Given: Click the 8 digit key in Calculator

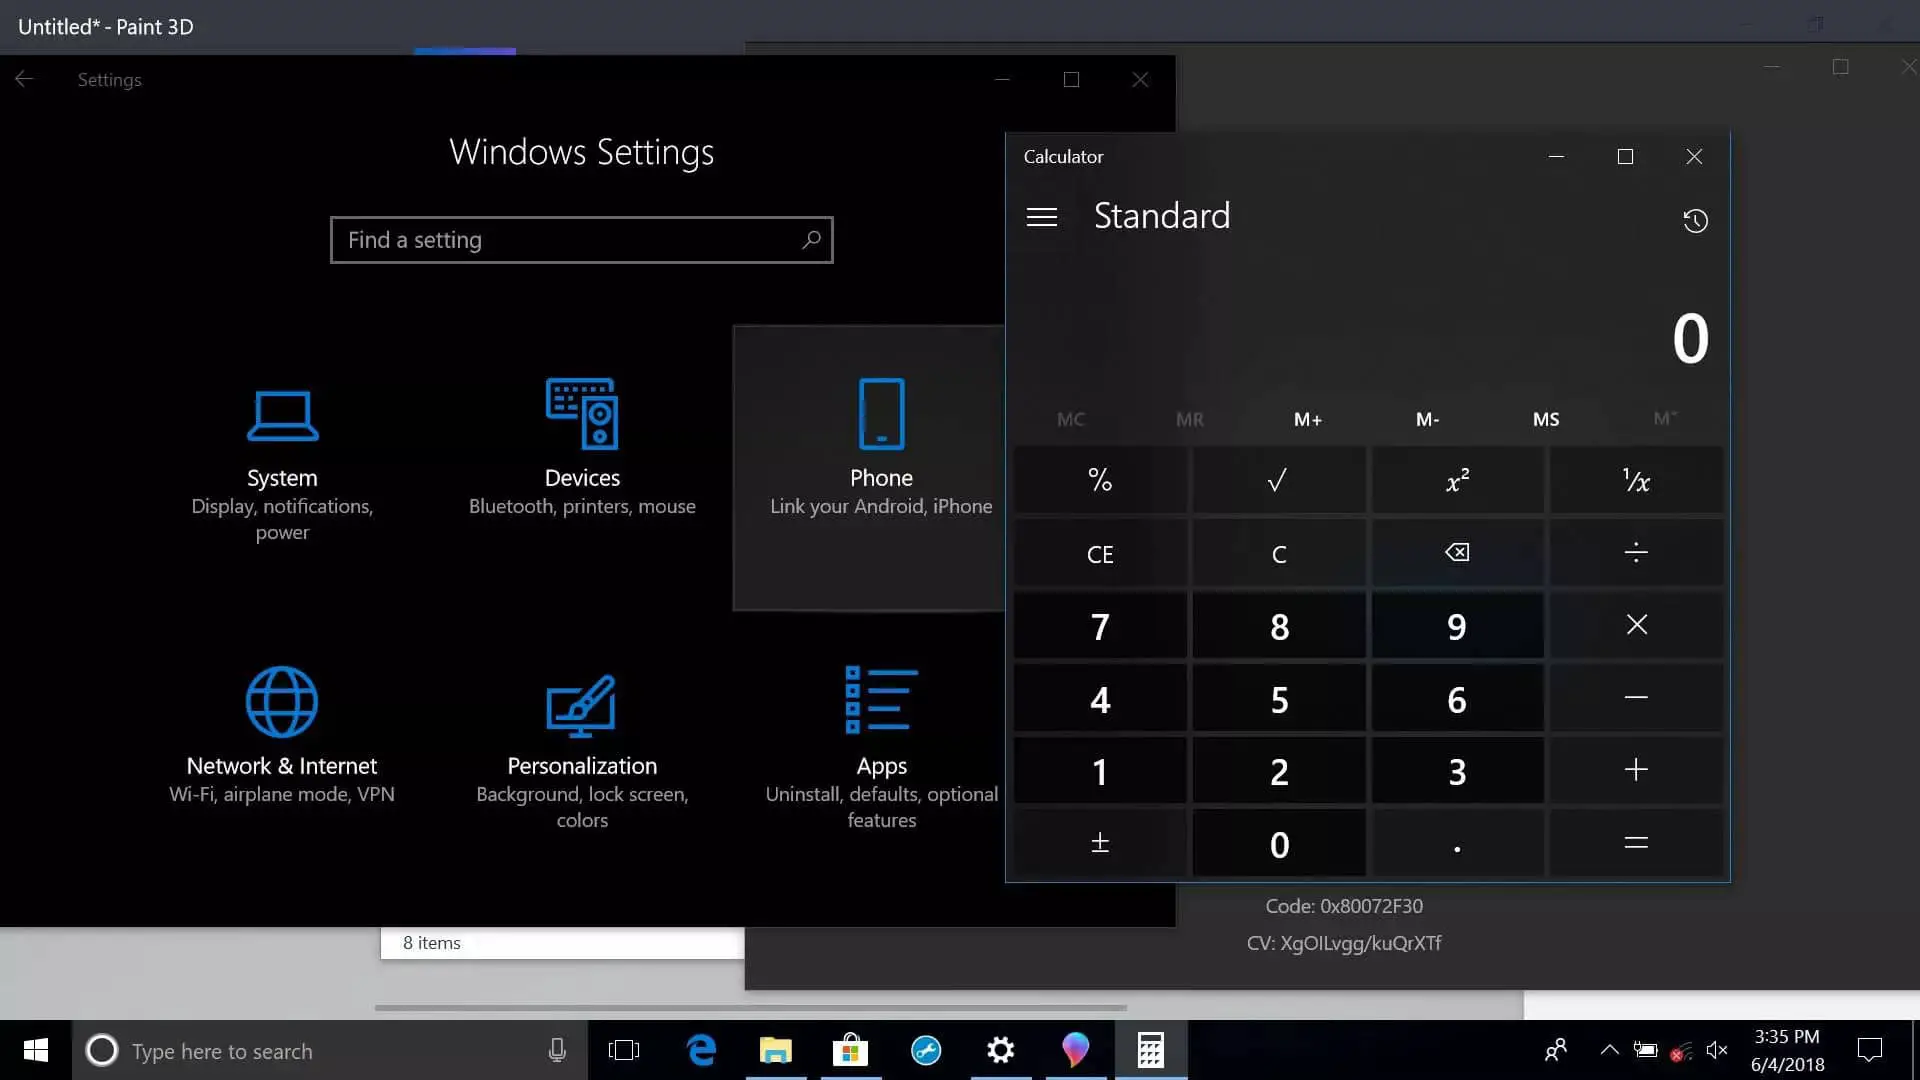Looking at the screenshot, I should click(1278, 625).
